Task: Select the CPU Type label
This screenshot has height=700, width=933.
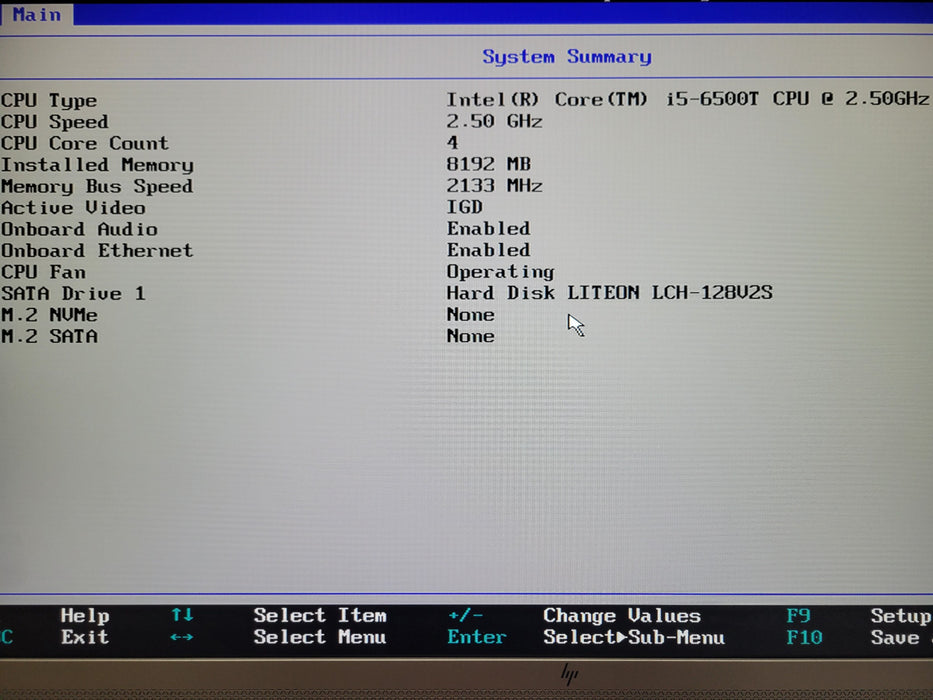Action: [49, 101]
